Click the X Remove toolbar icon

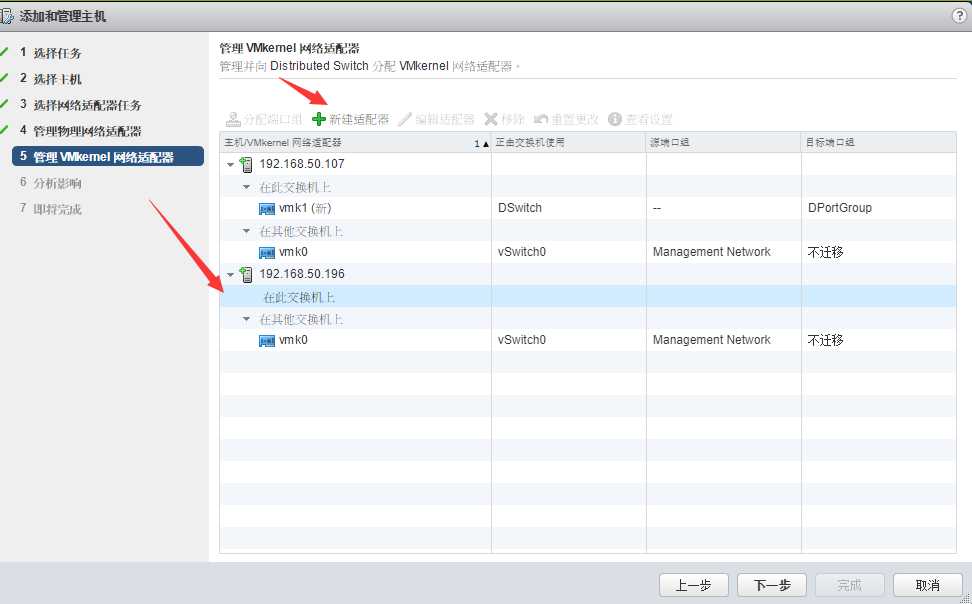coord(491,118)
